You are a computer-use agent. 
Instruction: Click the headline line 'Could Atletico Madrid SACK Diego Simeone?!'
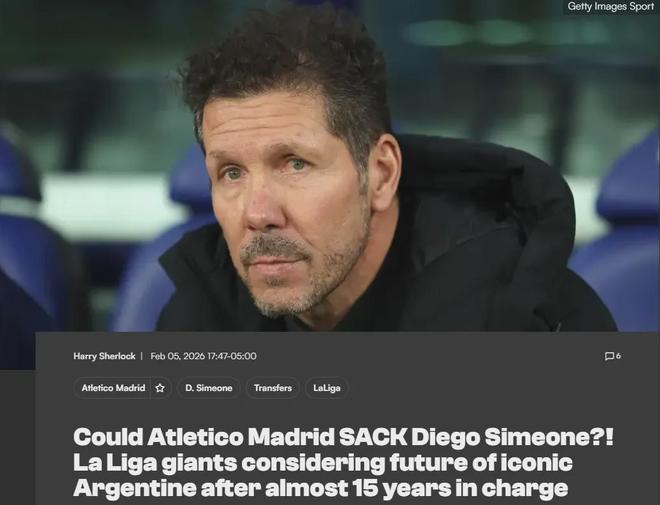click(343, 438)
